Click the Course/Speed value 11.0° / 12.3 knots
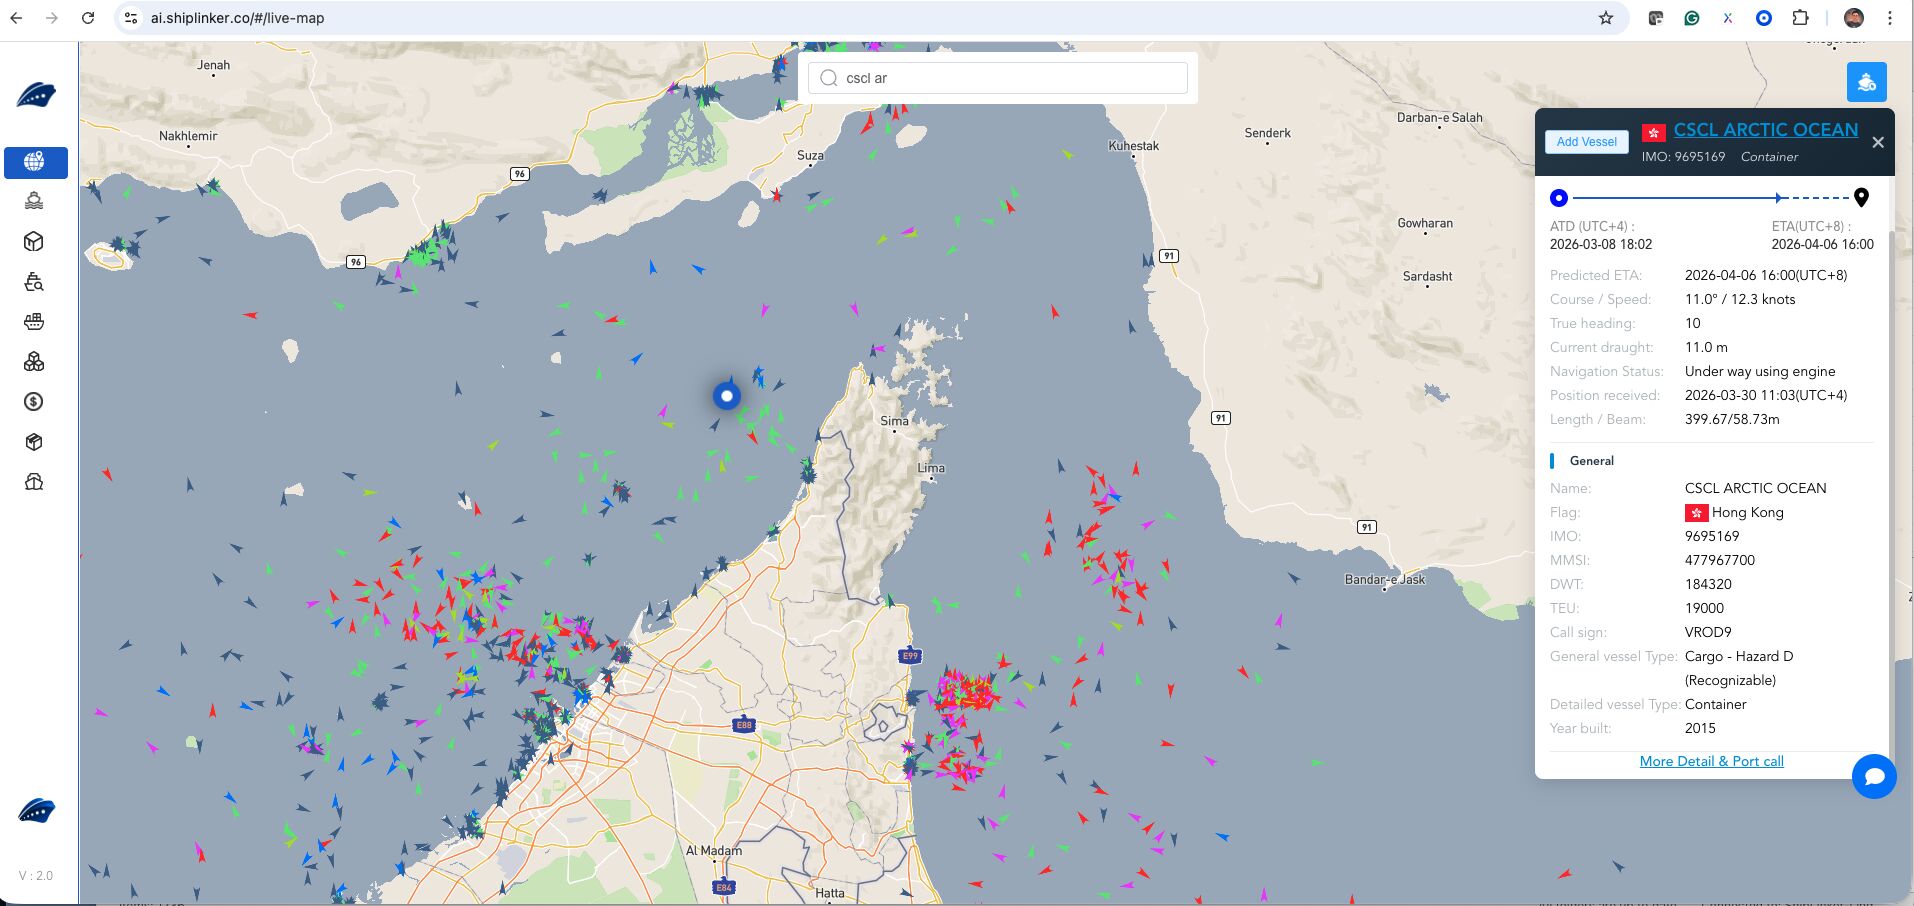 click(1740, 299)
